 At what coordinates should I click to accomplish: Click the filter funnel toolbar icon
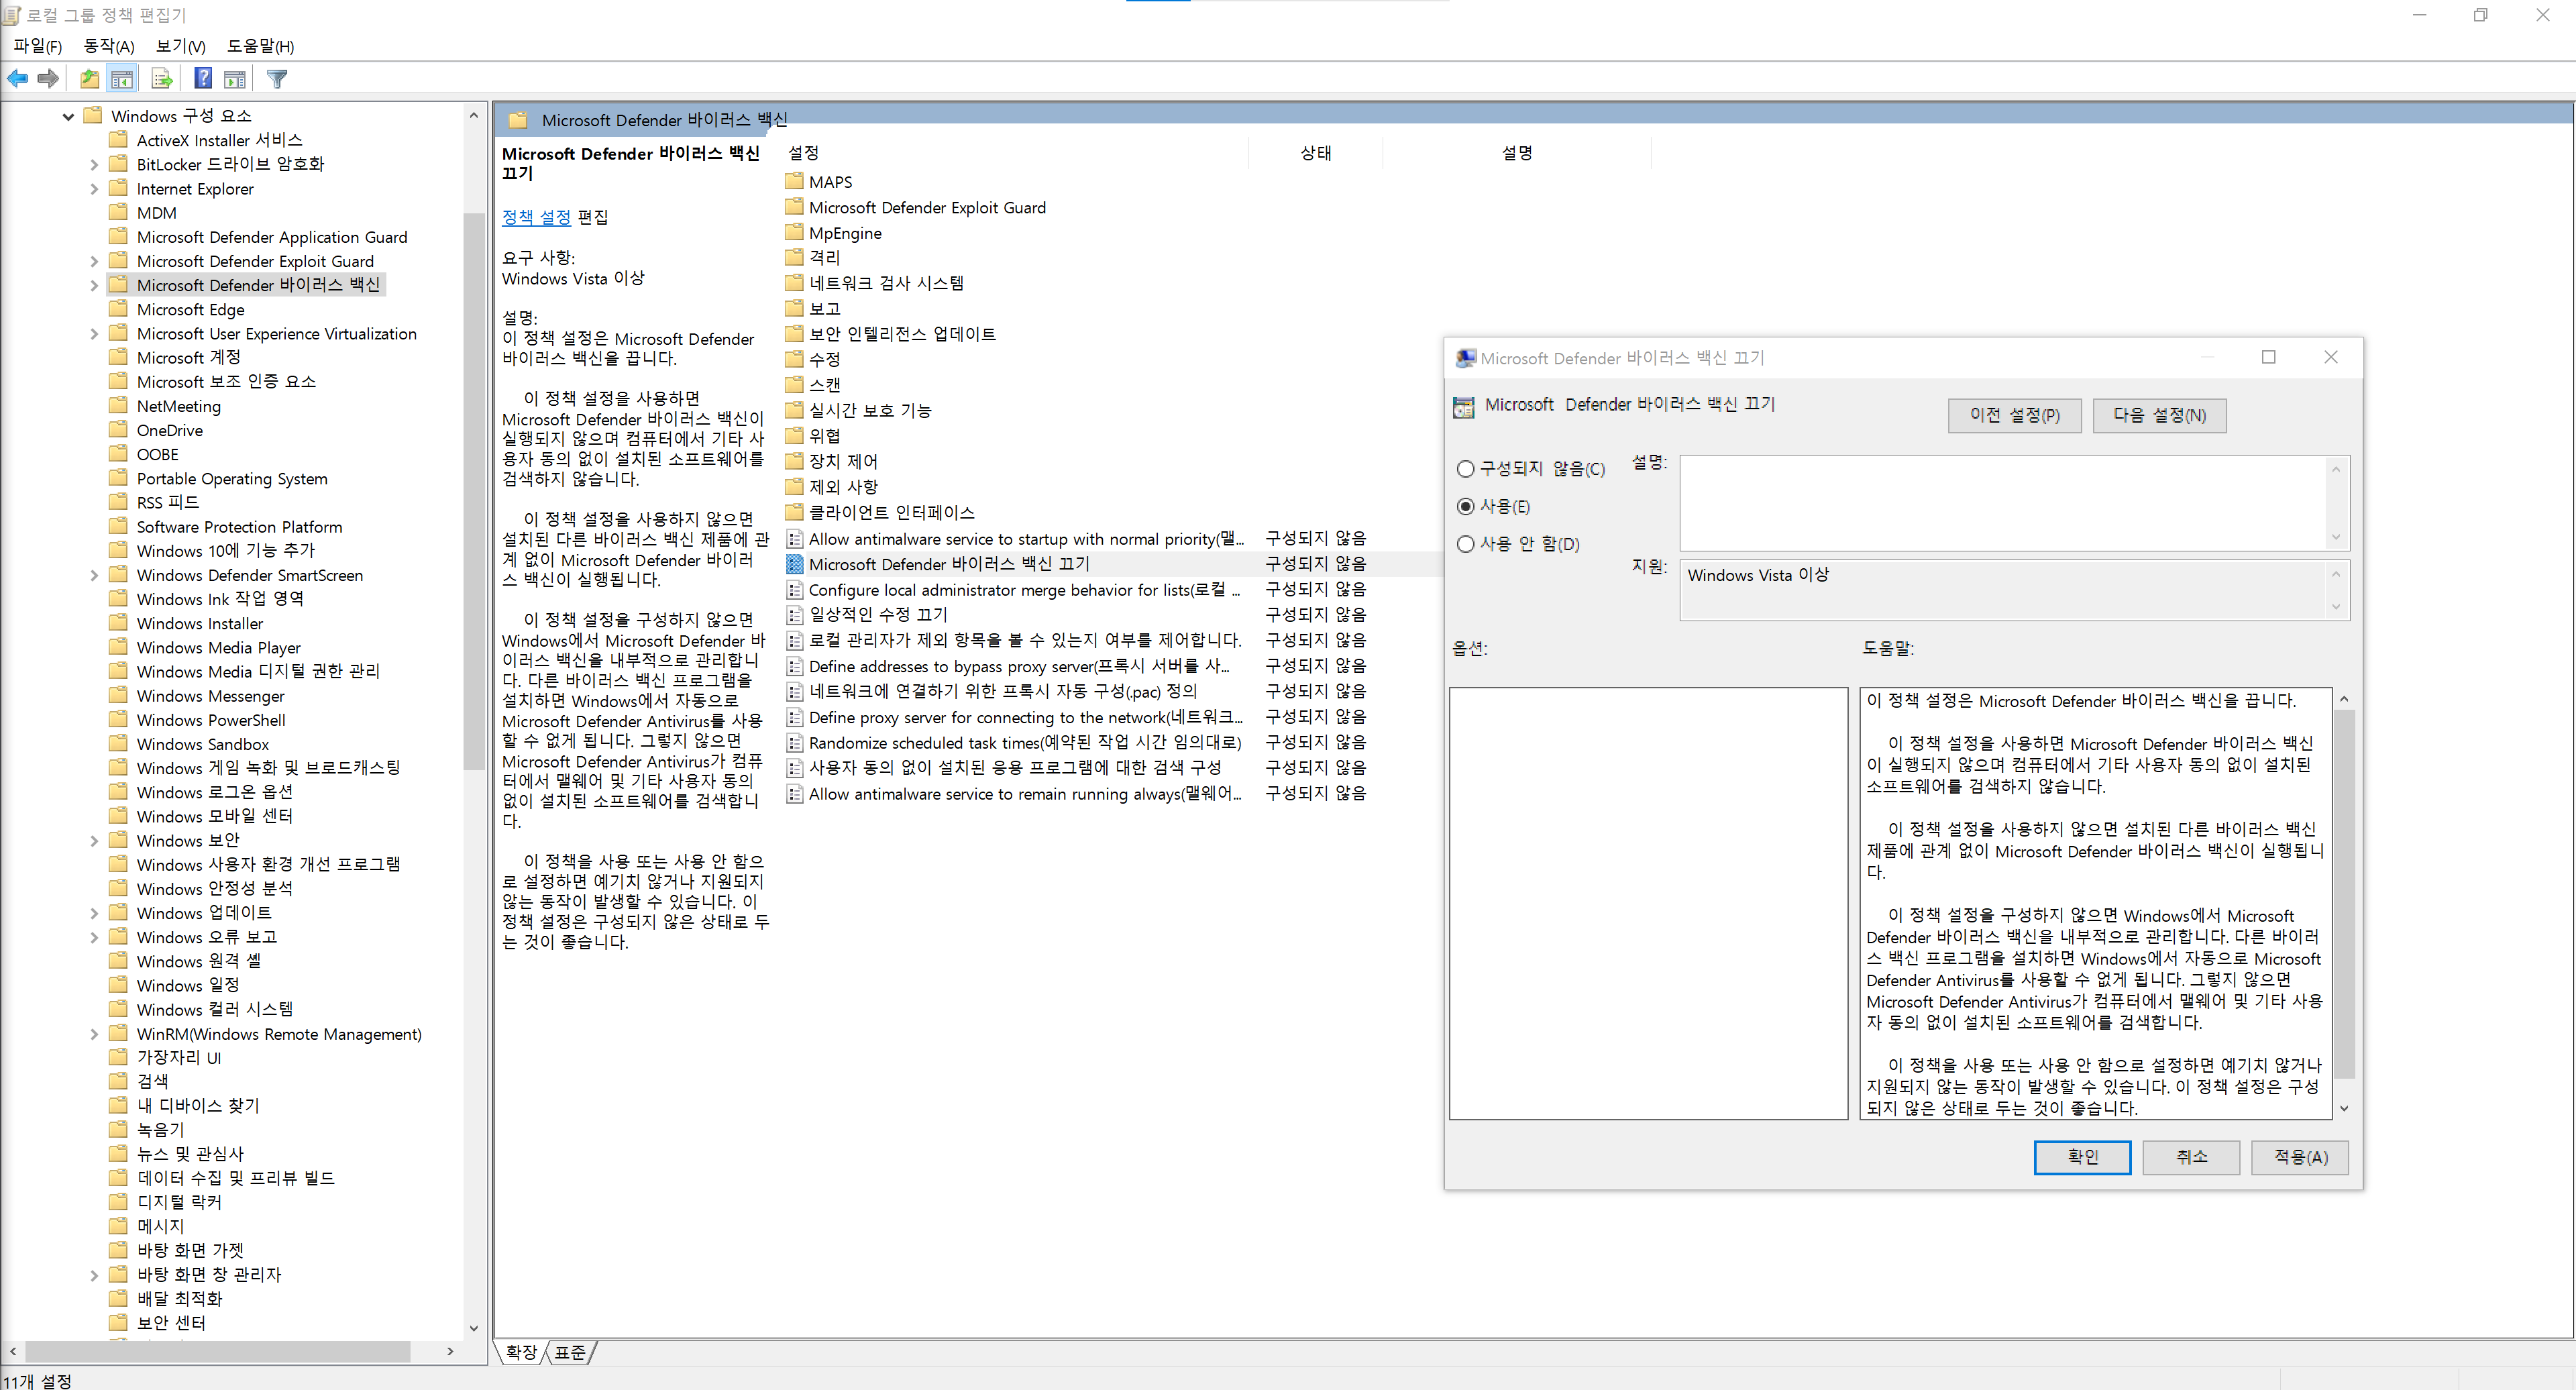click(277, 78)
